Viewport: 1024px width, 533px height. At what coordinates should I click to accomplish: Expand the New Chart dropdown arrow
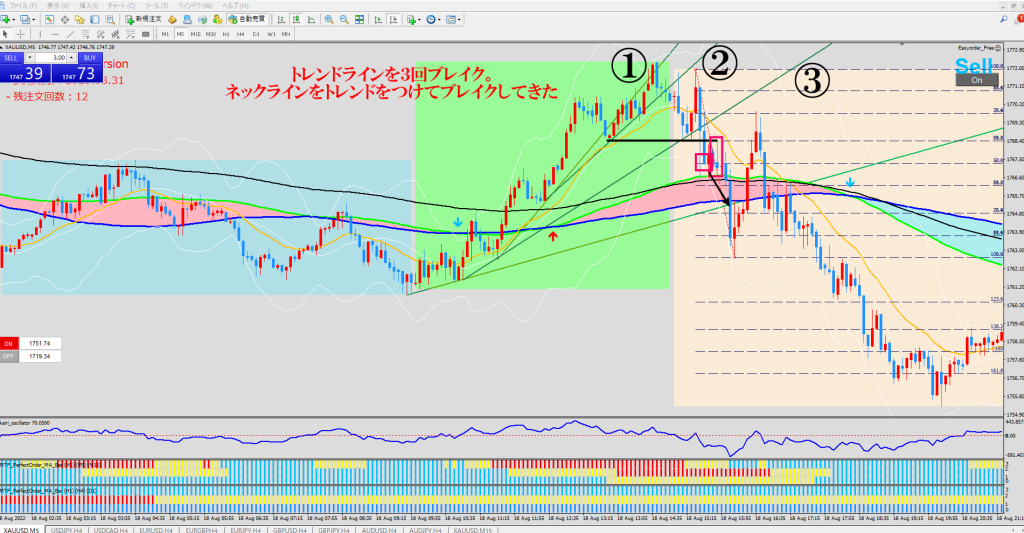click(13, 20)
